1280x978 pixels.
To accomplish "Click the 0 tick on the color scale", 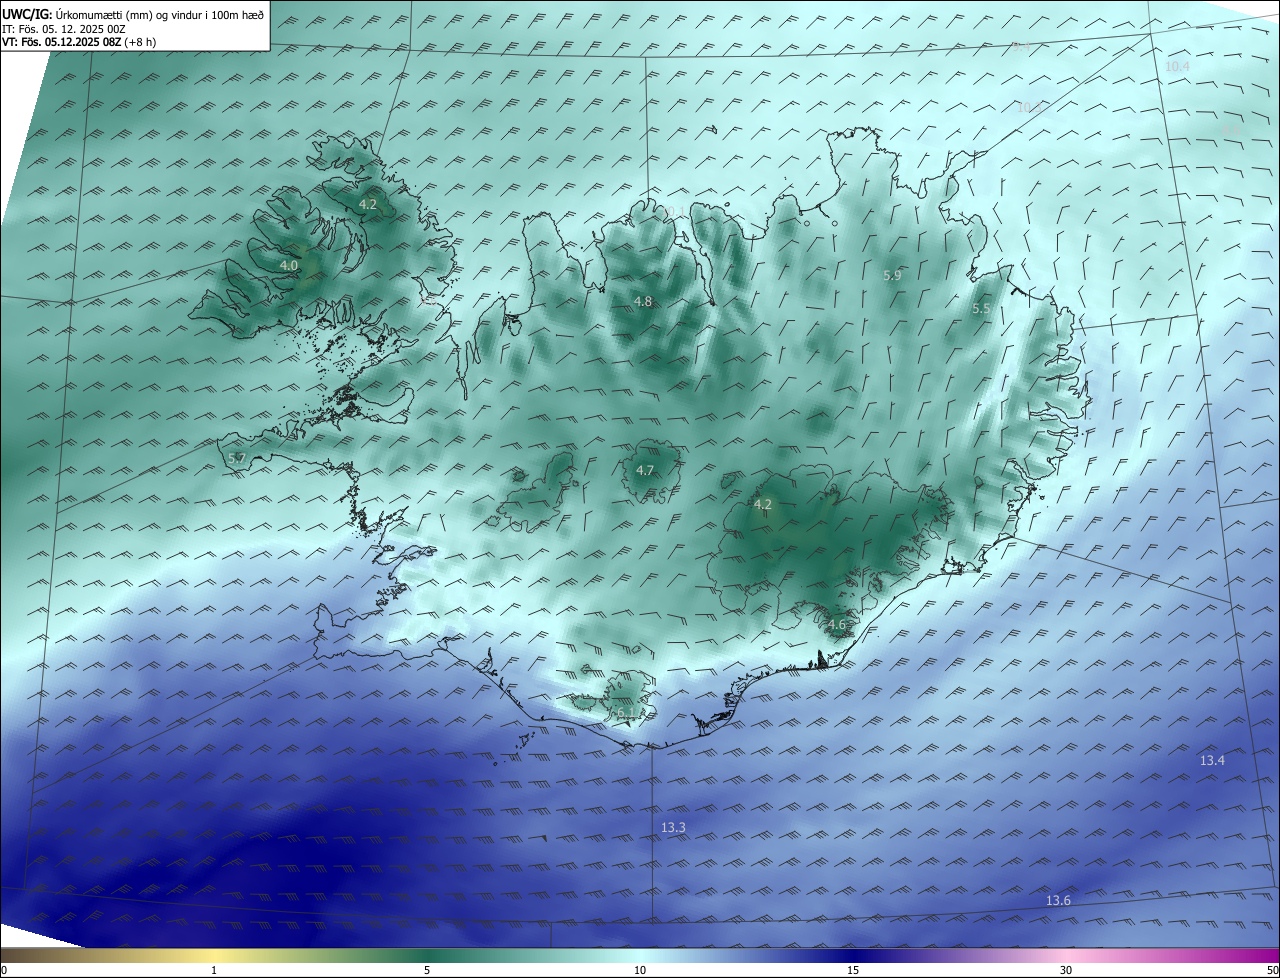I will [4, 970].
